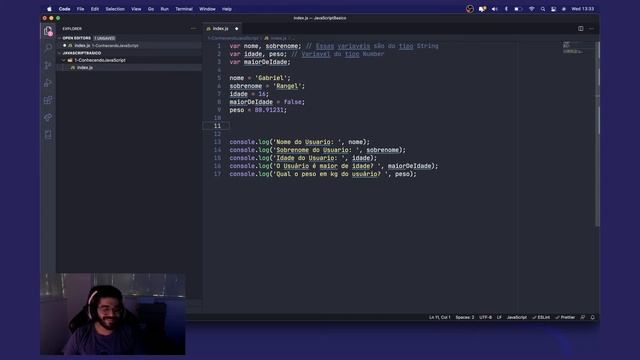
Task: Open the Explorer view in activity bar
Action: (48, 31)
